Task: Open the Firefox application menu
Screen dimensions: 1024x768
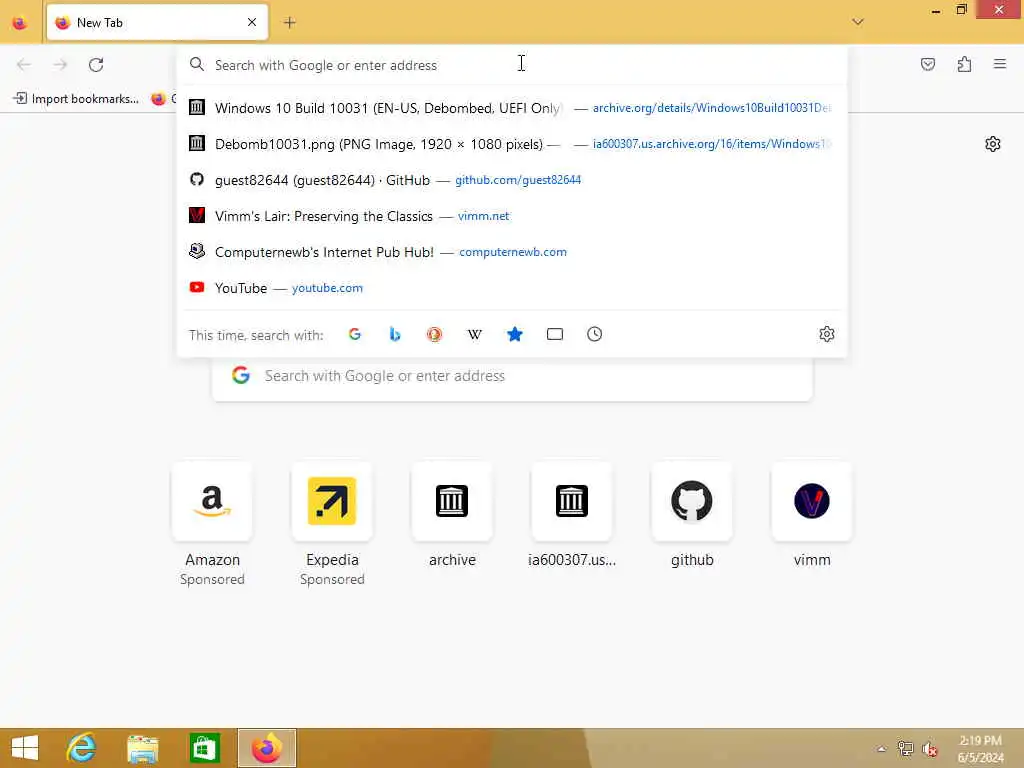Action: [x=1000, y=64]
